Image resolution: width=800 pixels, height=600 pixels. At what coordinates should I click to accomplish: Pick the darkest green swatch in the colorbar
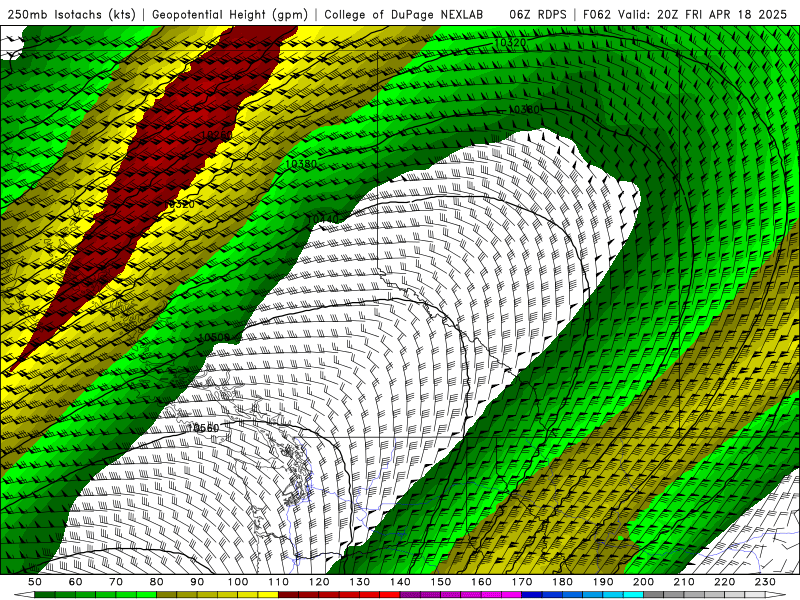pyautogui.click(x=45, y=595)
